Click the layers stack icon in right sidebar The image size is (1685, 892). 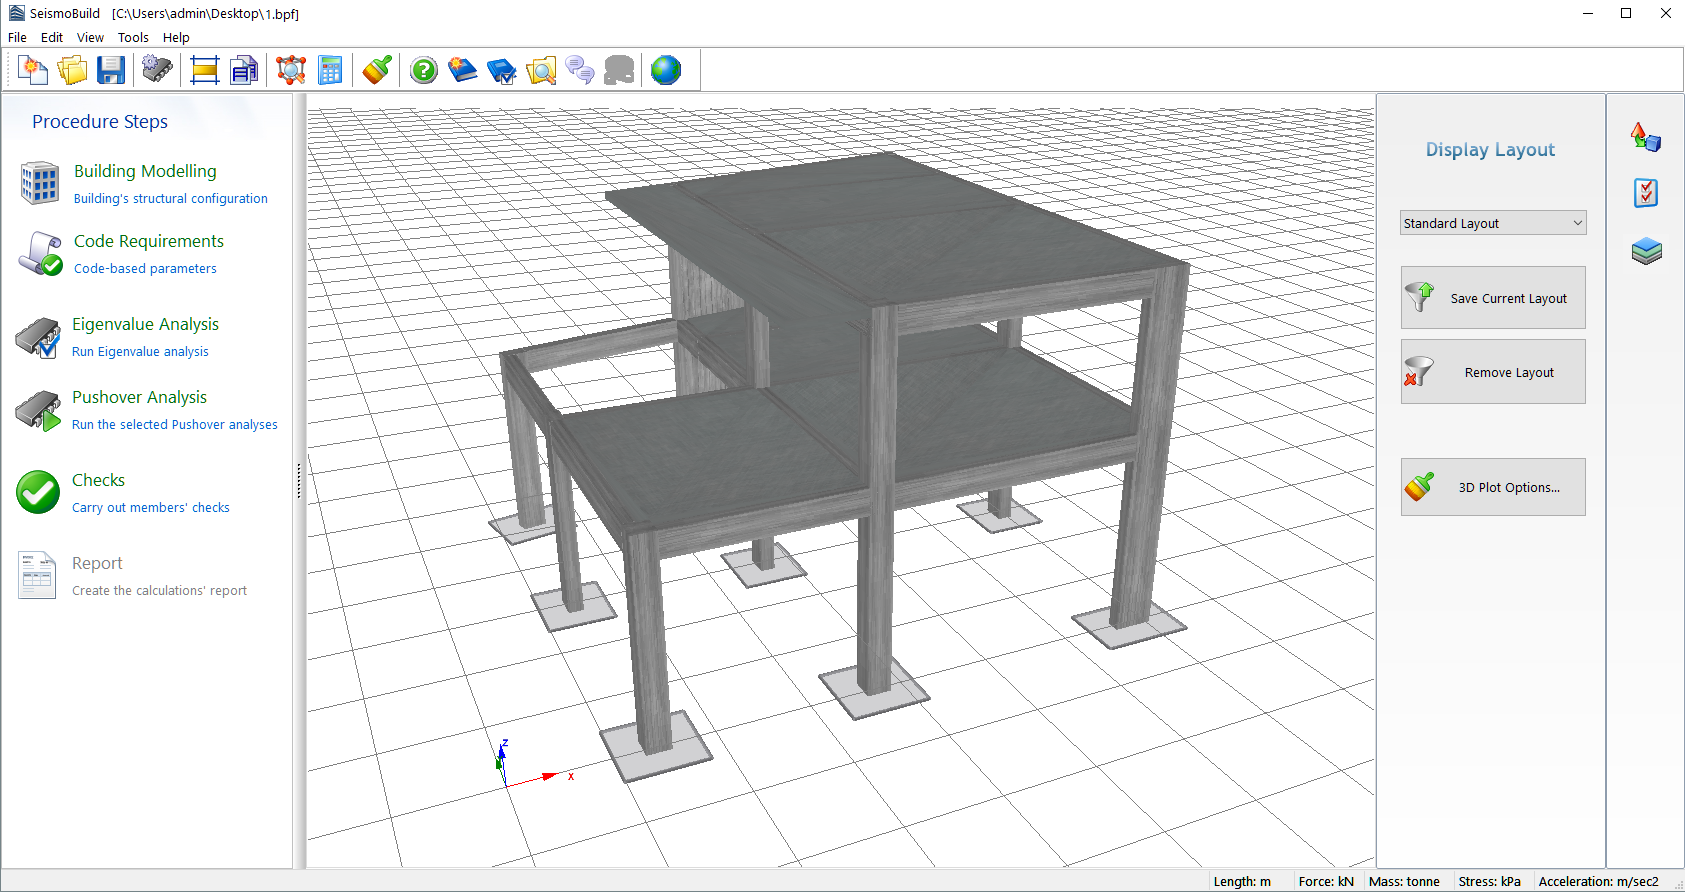click(1646, 251)
